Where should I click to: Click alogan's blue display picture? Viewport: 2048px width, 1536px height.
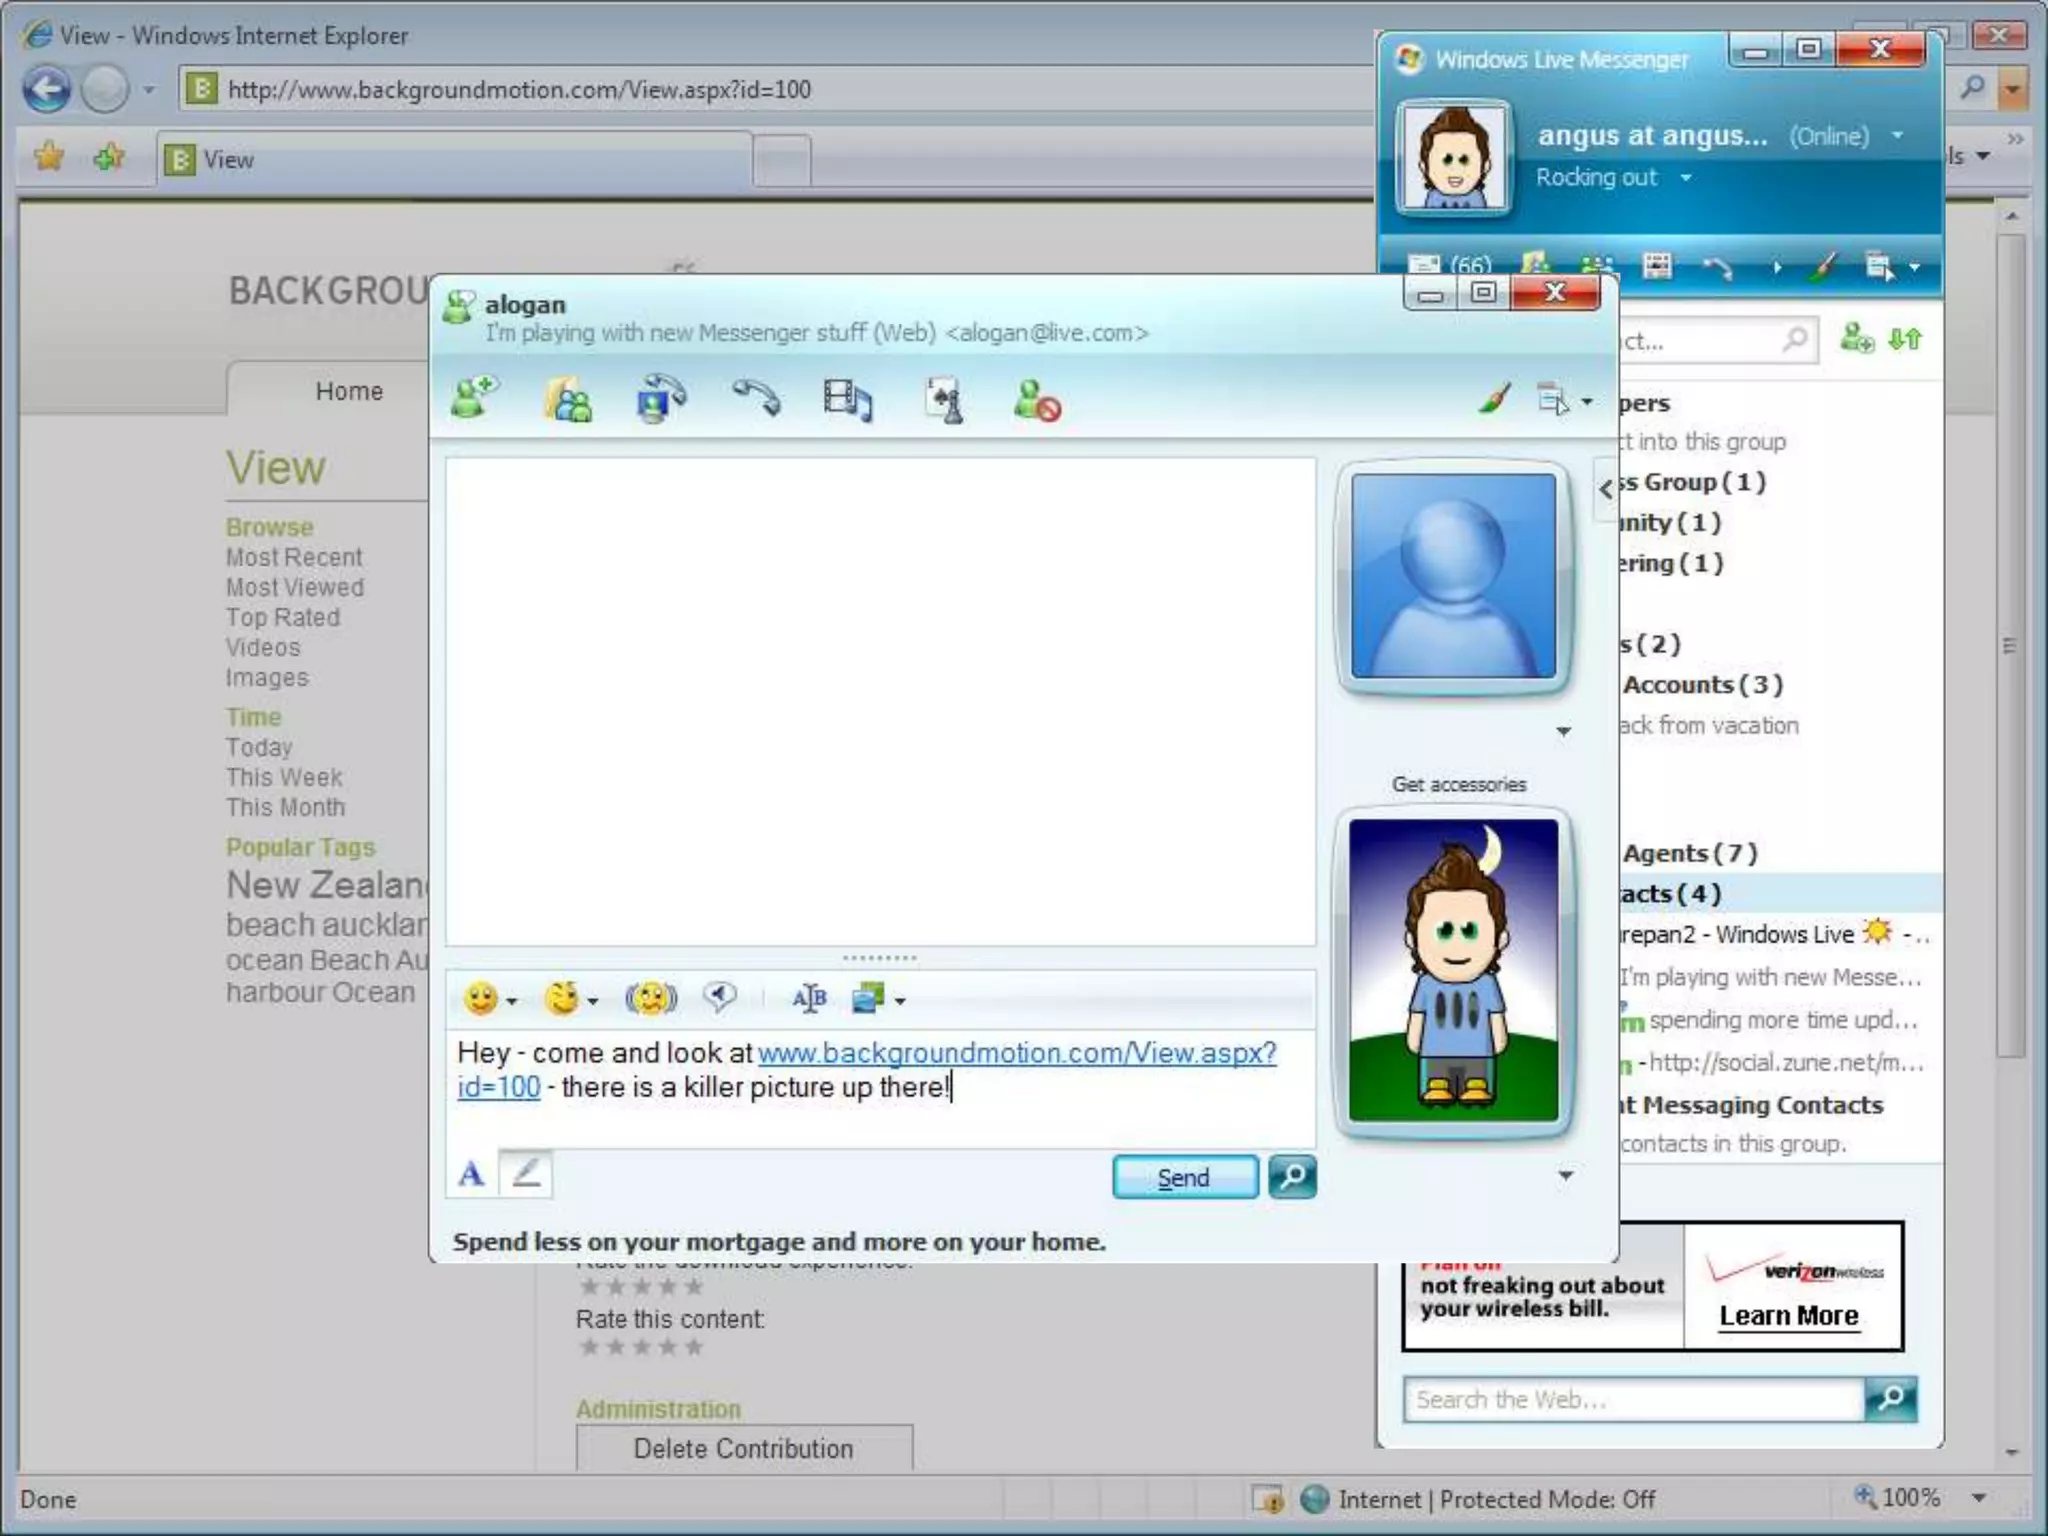pos(1453,576)
